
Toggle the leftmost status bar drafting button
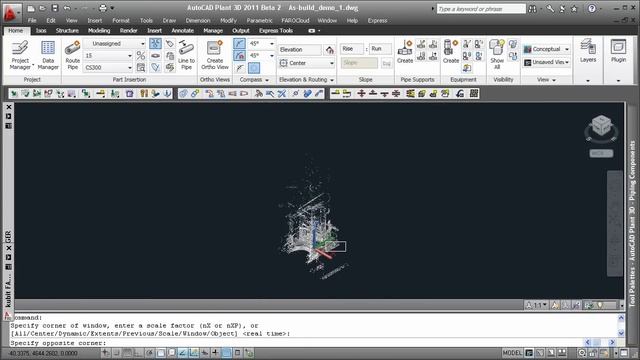click(x=106, y=353)
